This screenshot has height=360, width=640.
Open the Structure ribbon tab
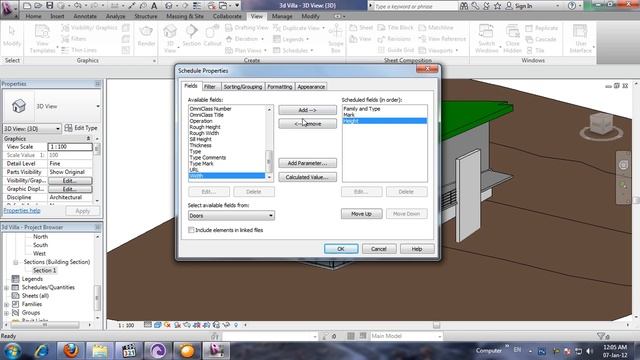click(146, 16)
